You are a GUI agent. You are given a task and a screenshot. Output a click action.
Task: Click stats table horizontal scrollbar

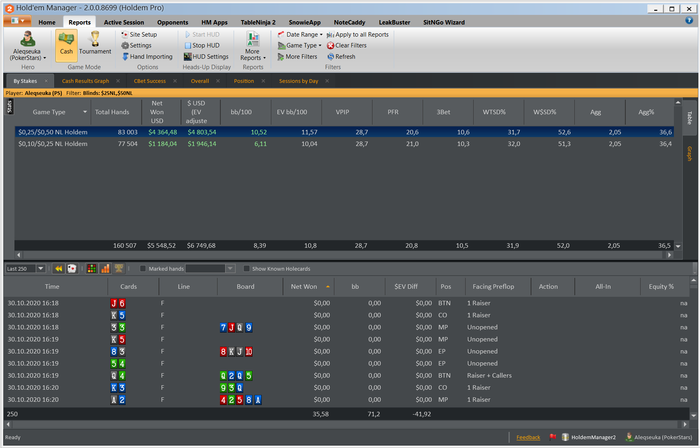344,255
